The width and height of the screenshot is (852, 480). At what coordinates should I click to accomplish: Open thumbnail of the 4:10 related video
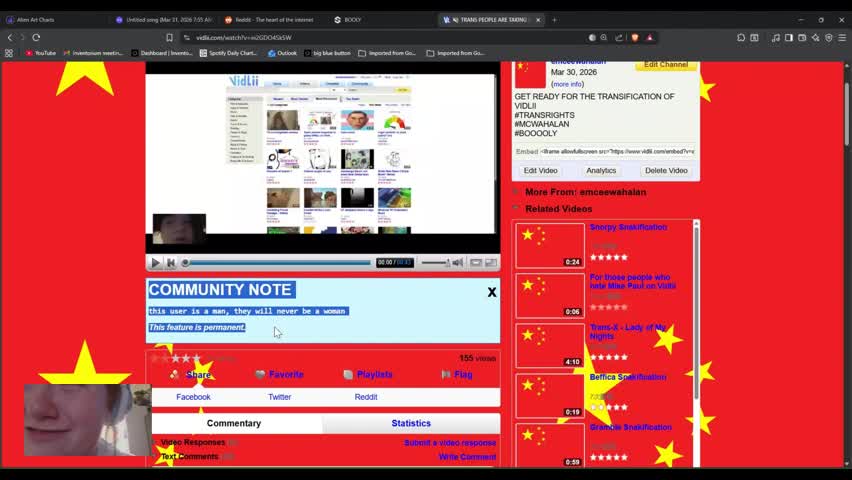[550, 346]
